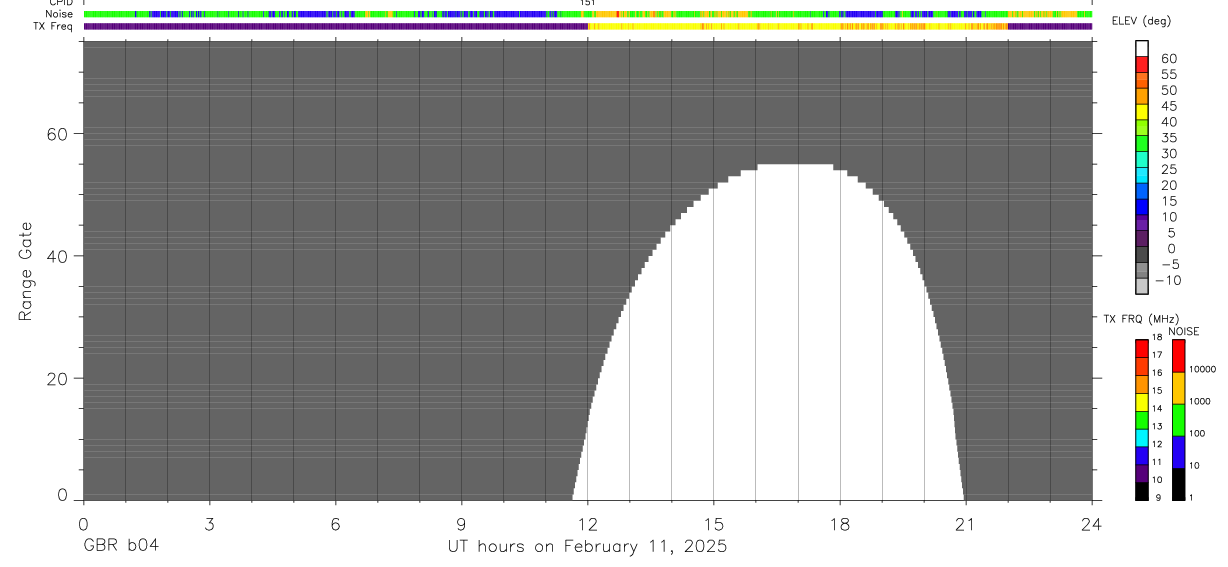Select the yellow 14–15 MHz TX frequency swatch

1142,402
